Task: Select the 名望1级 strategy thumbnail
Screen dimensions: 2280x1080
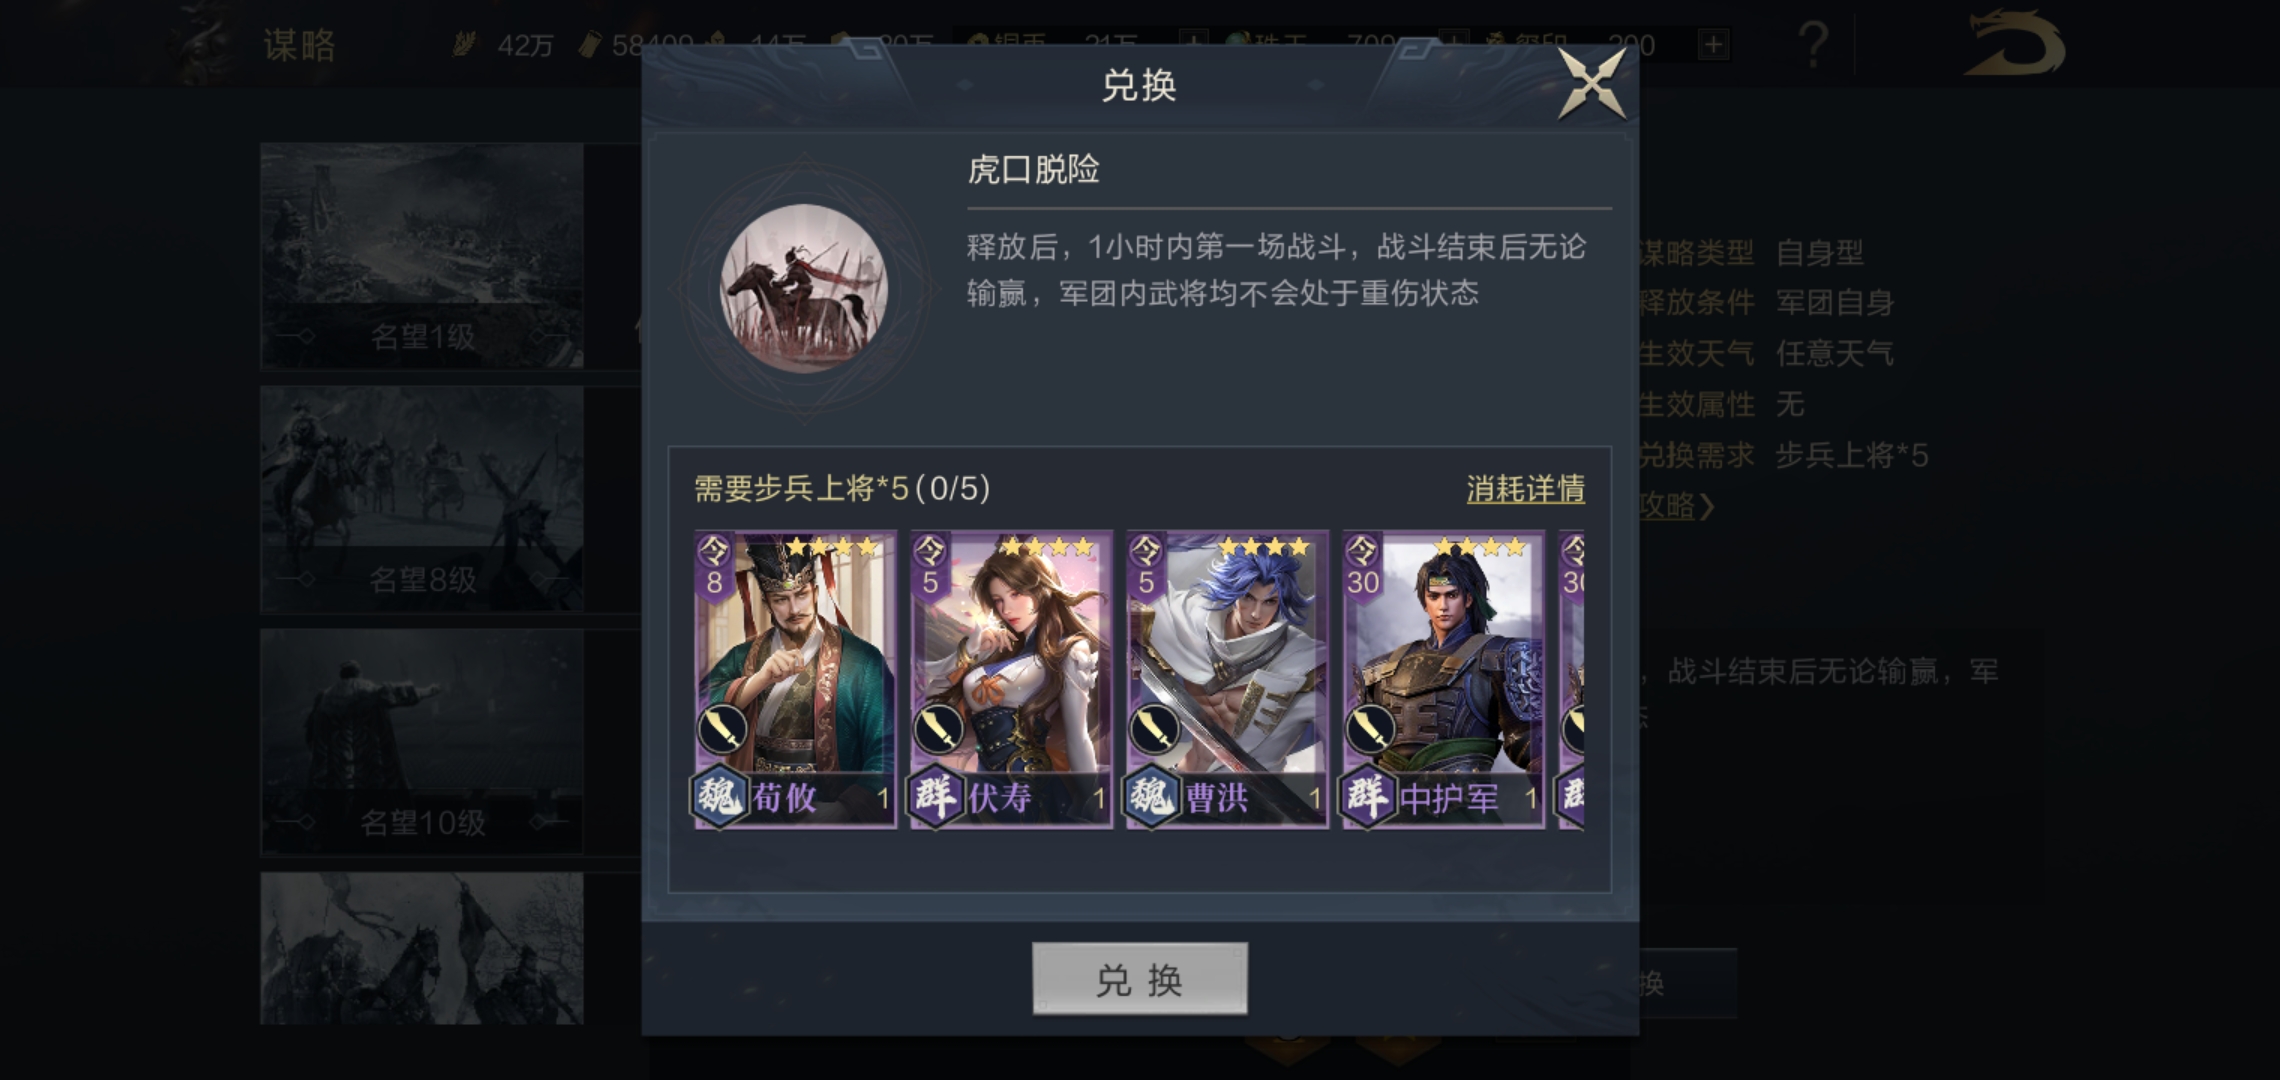Action: tap(422, 255)
